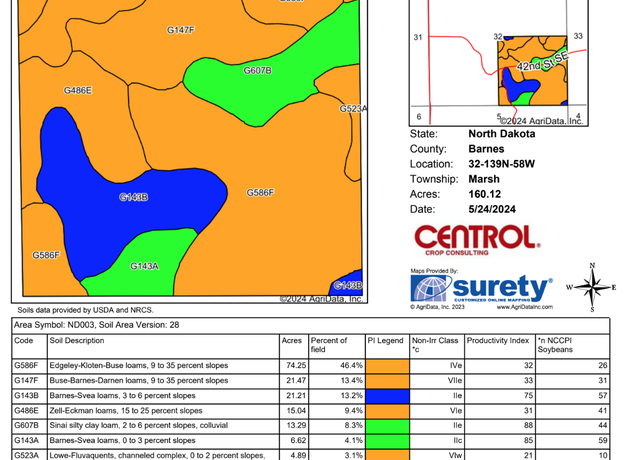
Task: Click the acres cell '74.25'
Action: (x=296, y=366)
